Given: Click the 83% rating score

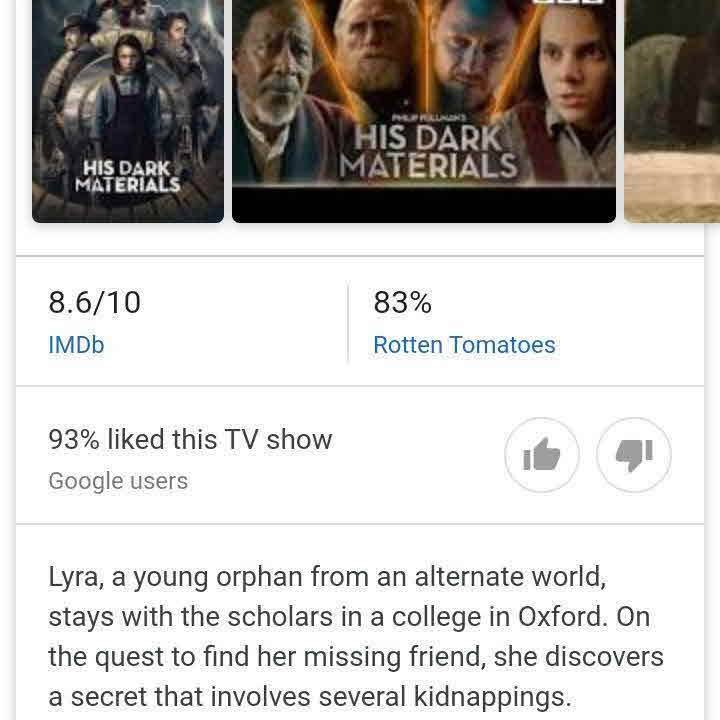Looking at the screenshot, I should pos(402,303).
